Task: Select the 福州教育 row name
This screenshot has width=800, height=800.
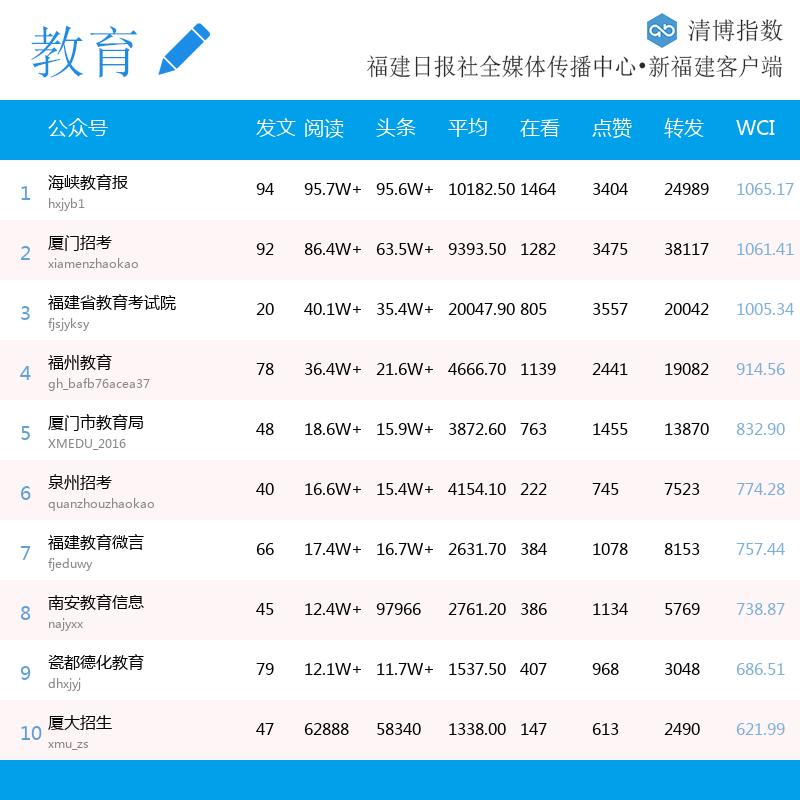Action: coord(80,363)
